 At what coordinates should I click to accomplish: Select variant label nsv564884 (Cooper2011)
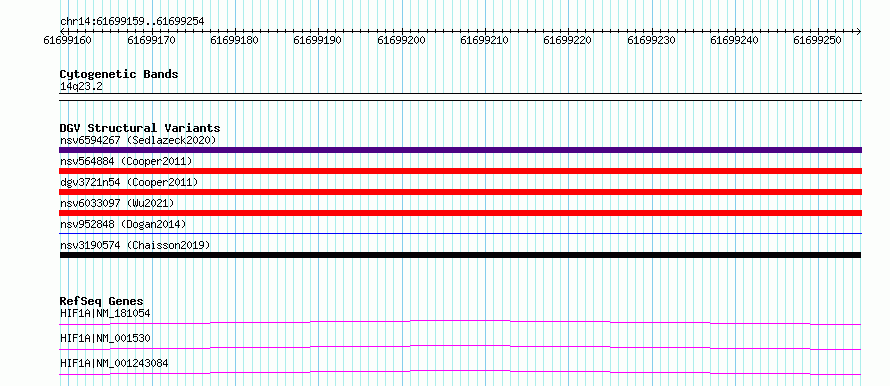[x=126, y=162]
